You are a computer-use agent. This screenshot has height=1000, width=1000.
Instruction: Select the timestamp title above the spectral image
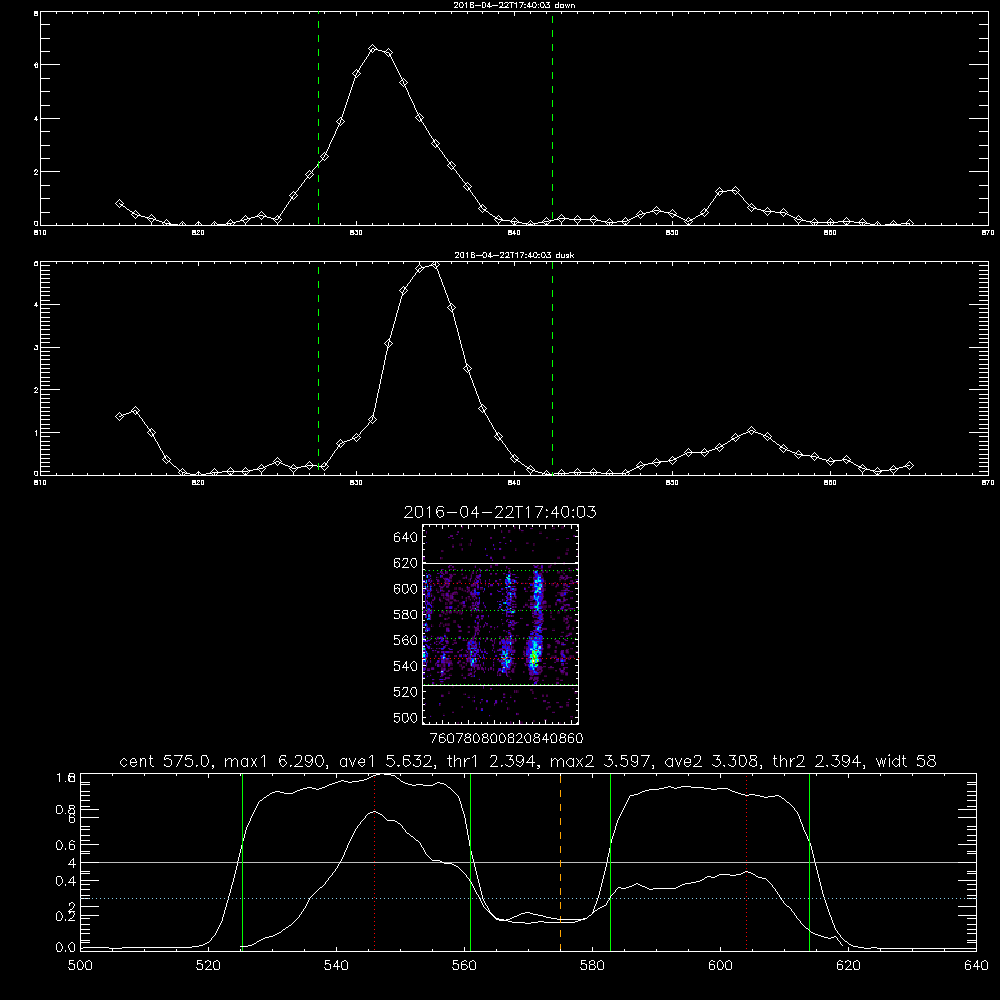pos(500,512)
